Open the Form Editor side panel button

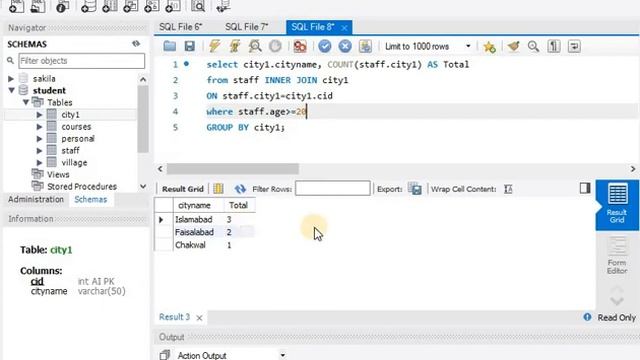tap(617, 256)
